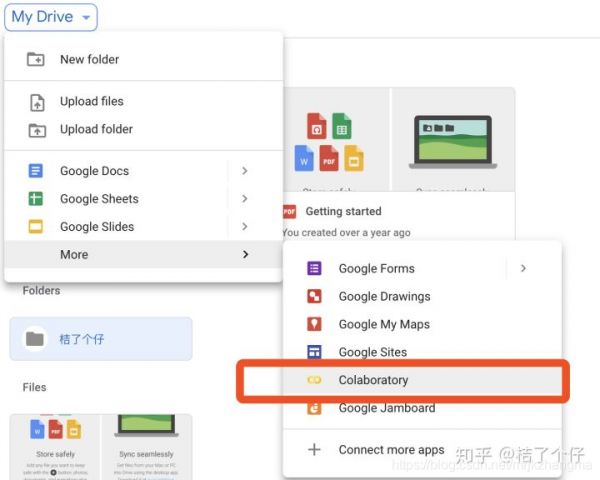Click the Upload folder icon
The height and width of the screenshot is (480, 600).
[x=36, y=129]
